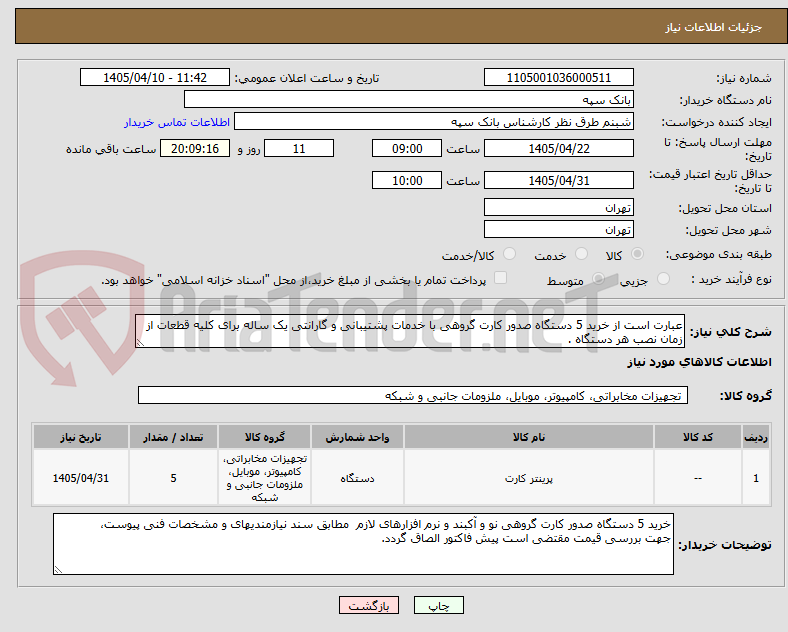Click the شرح کلی نیاز description textarea
This screenshot has width=788, height=632.
click(x=410, y=332)
